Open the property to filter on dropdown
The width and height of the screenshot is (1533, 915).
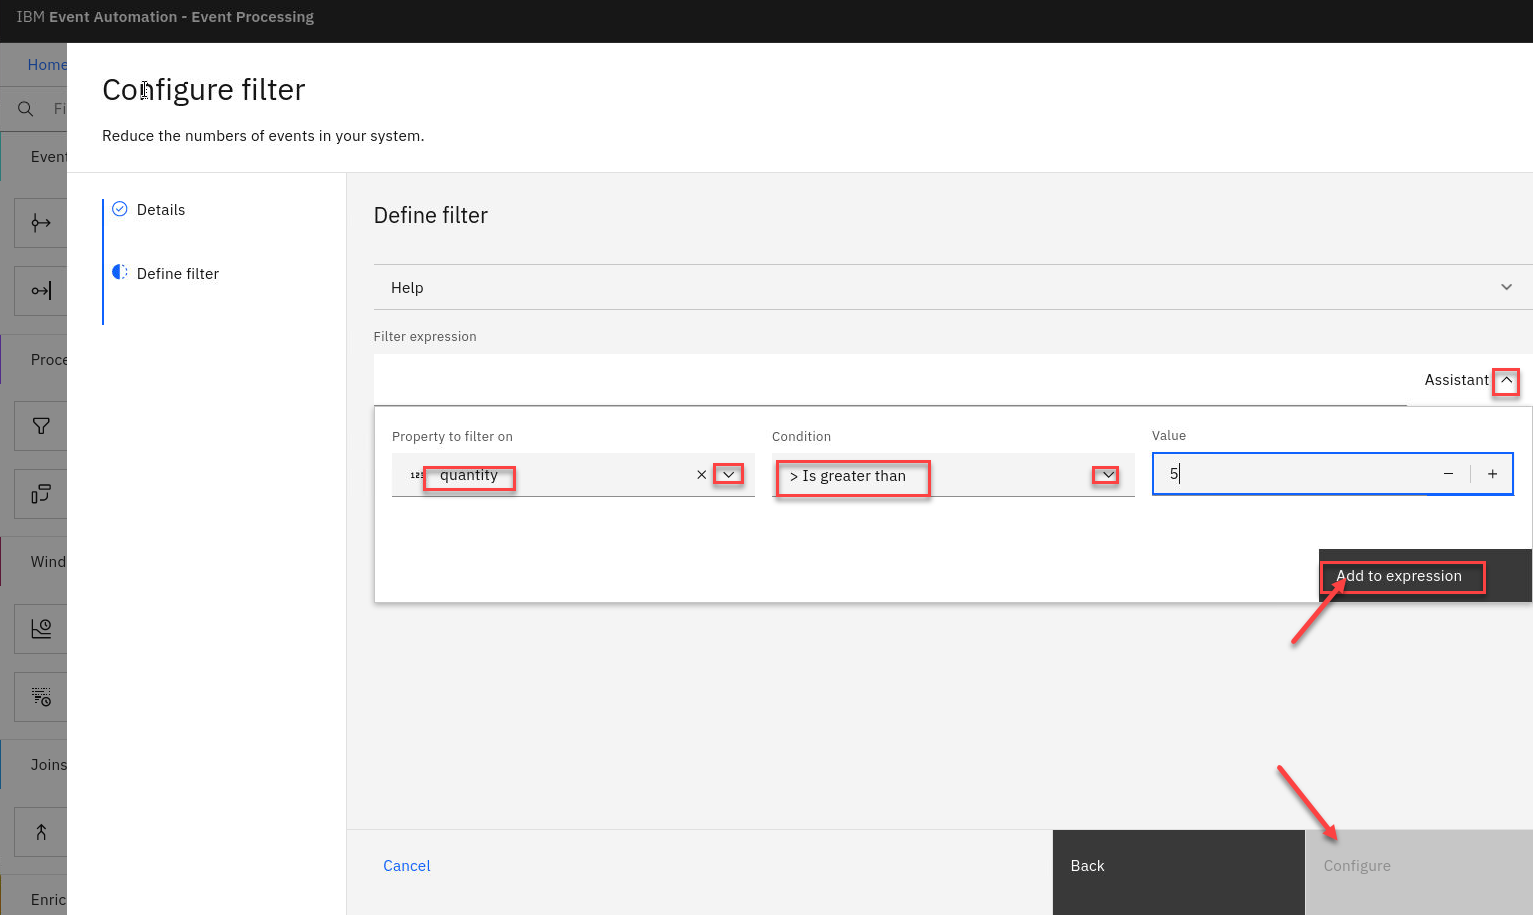coord(728,475)
